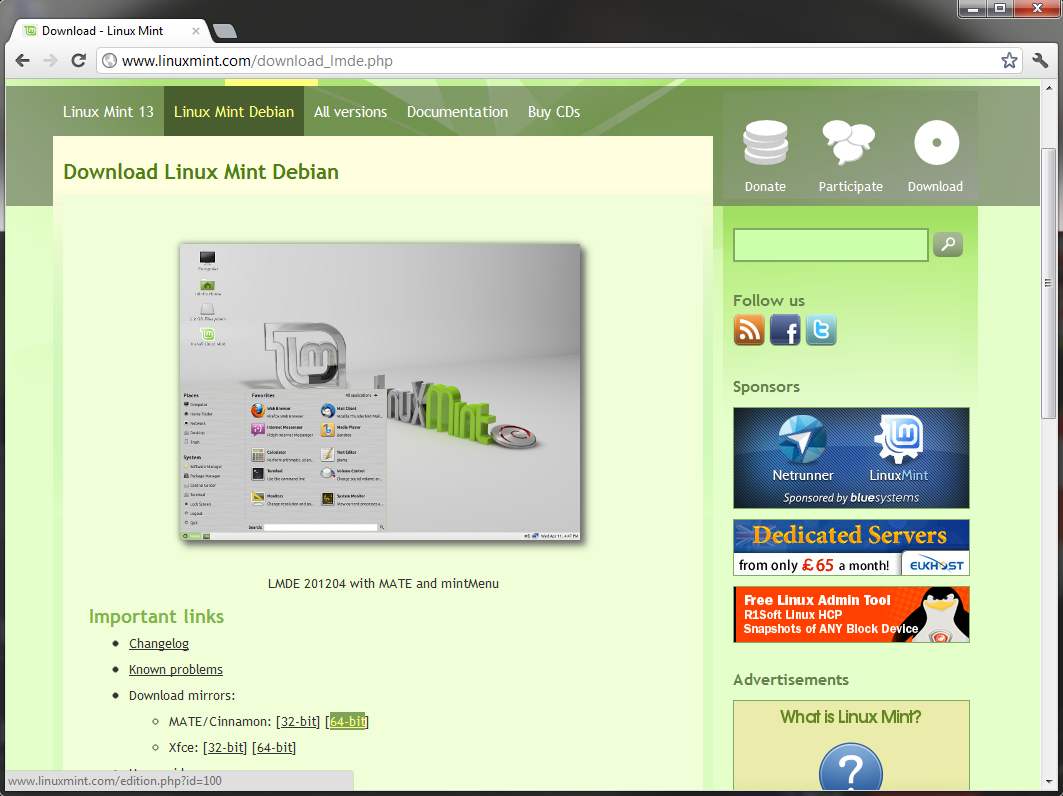Open the Linux Mint 13 tab
The image size is (1063, 796).
coord(108,112)
